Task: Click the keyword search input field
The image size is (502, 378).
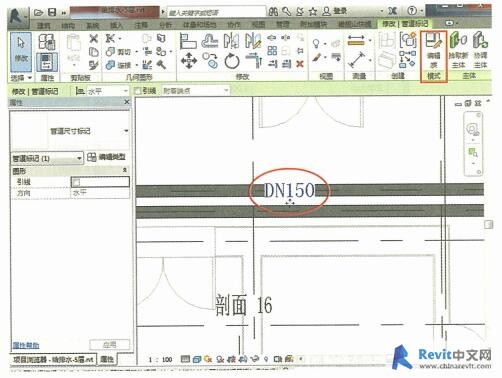Action: (216, 13)
